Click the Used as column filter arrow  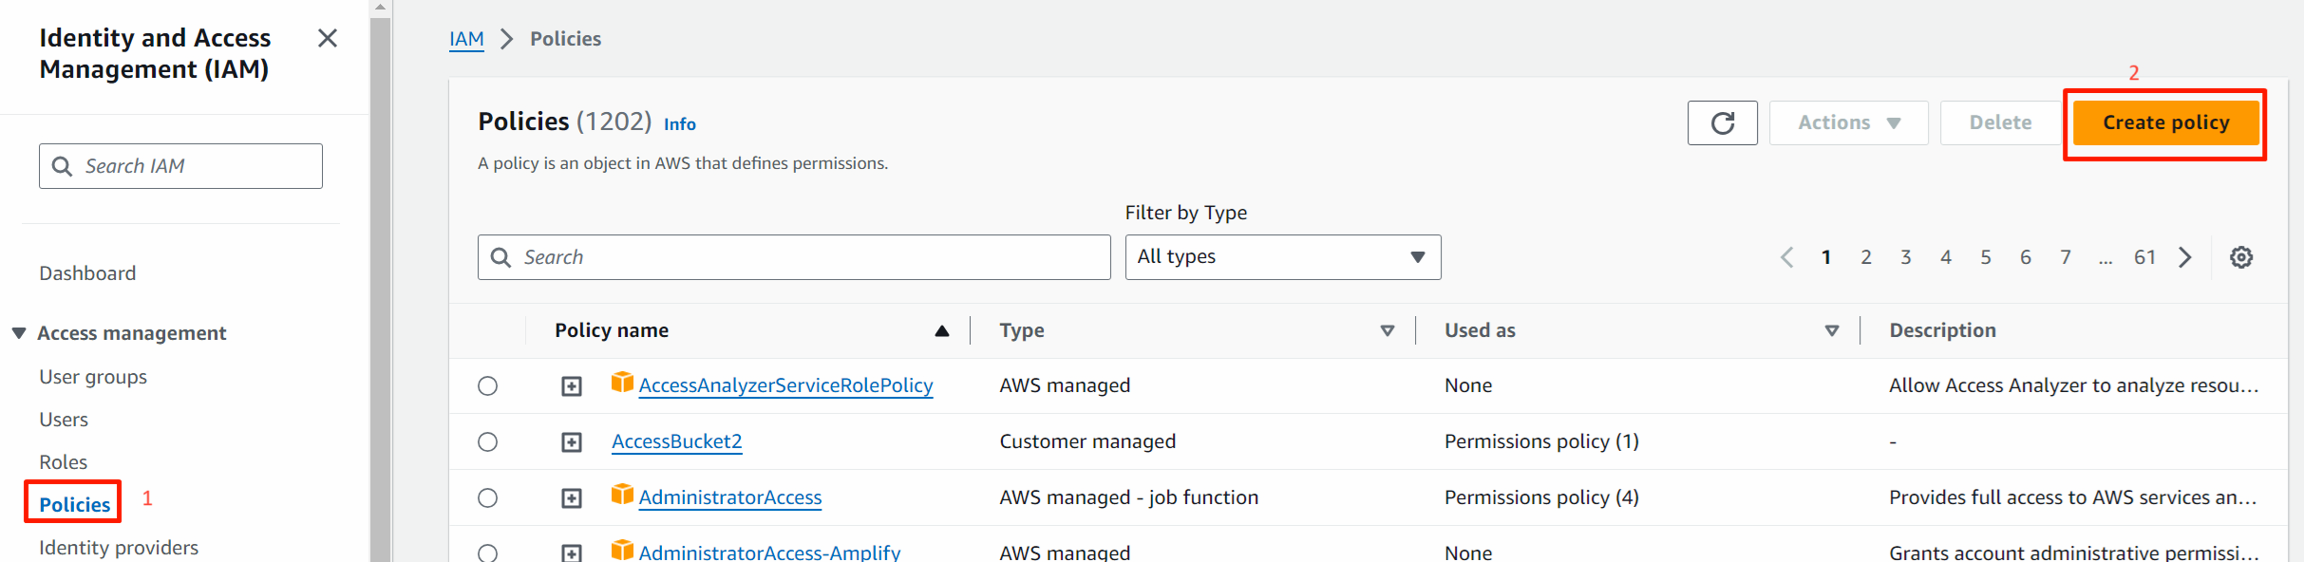[1831, 331]
